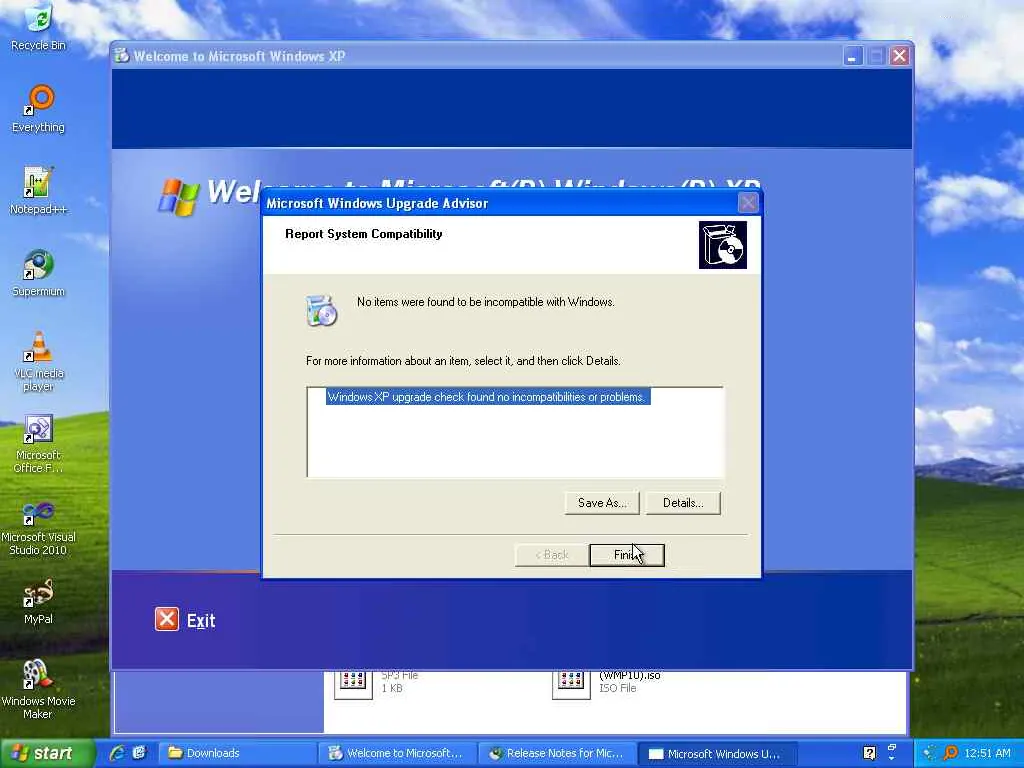Launch the Microsoft Visual Studio 2010 shortcut
This screenshot has height=768, width=1024.
[x=39, y=526]
